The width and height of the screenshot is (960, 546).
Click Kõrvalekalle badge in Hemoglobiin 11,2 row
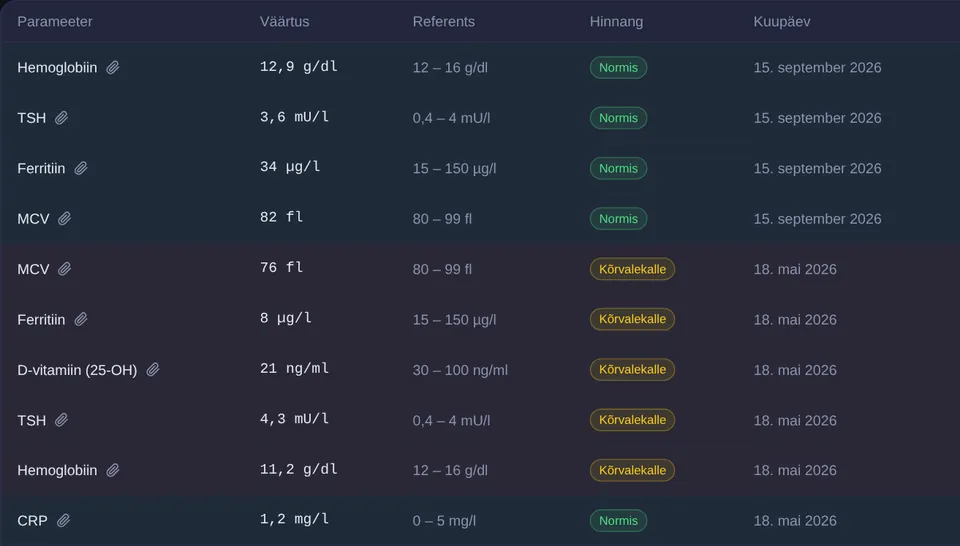632,470
